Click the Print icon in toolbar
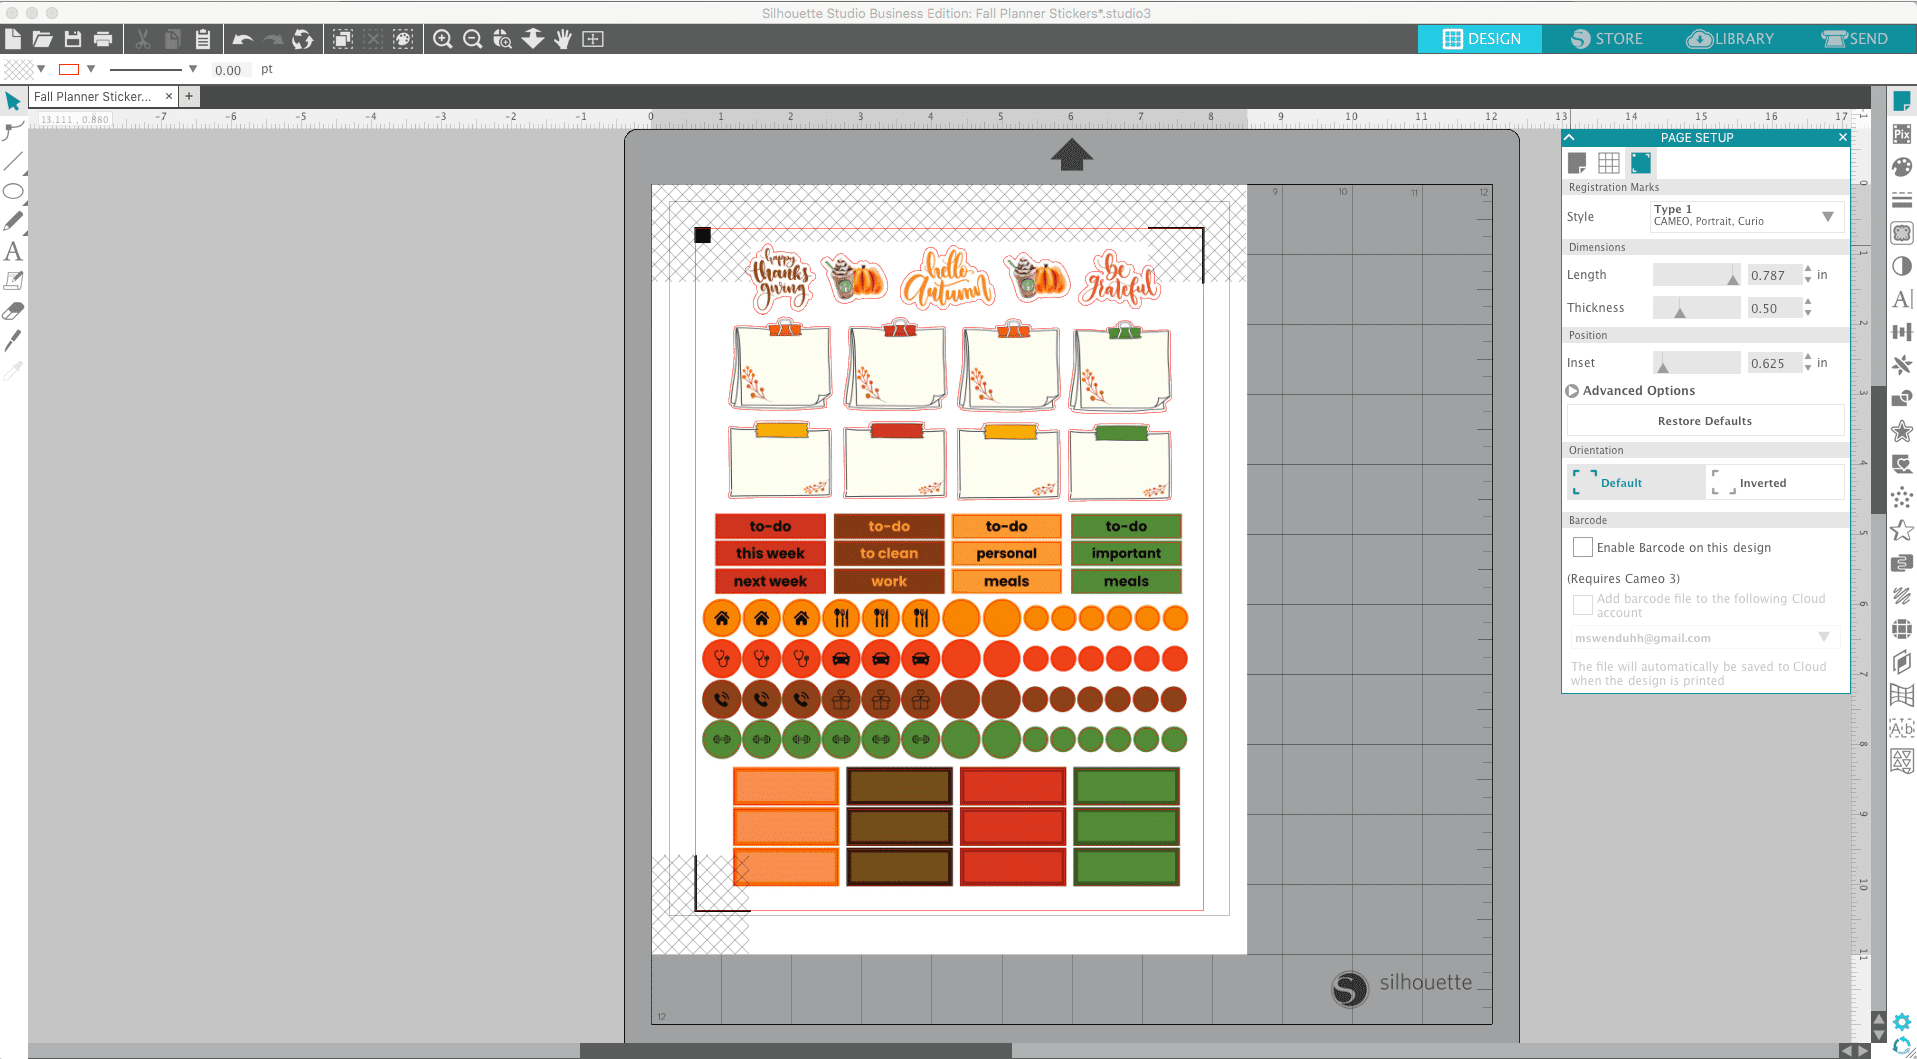 click(103, 39)
